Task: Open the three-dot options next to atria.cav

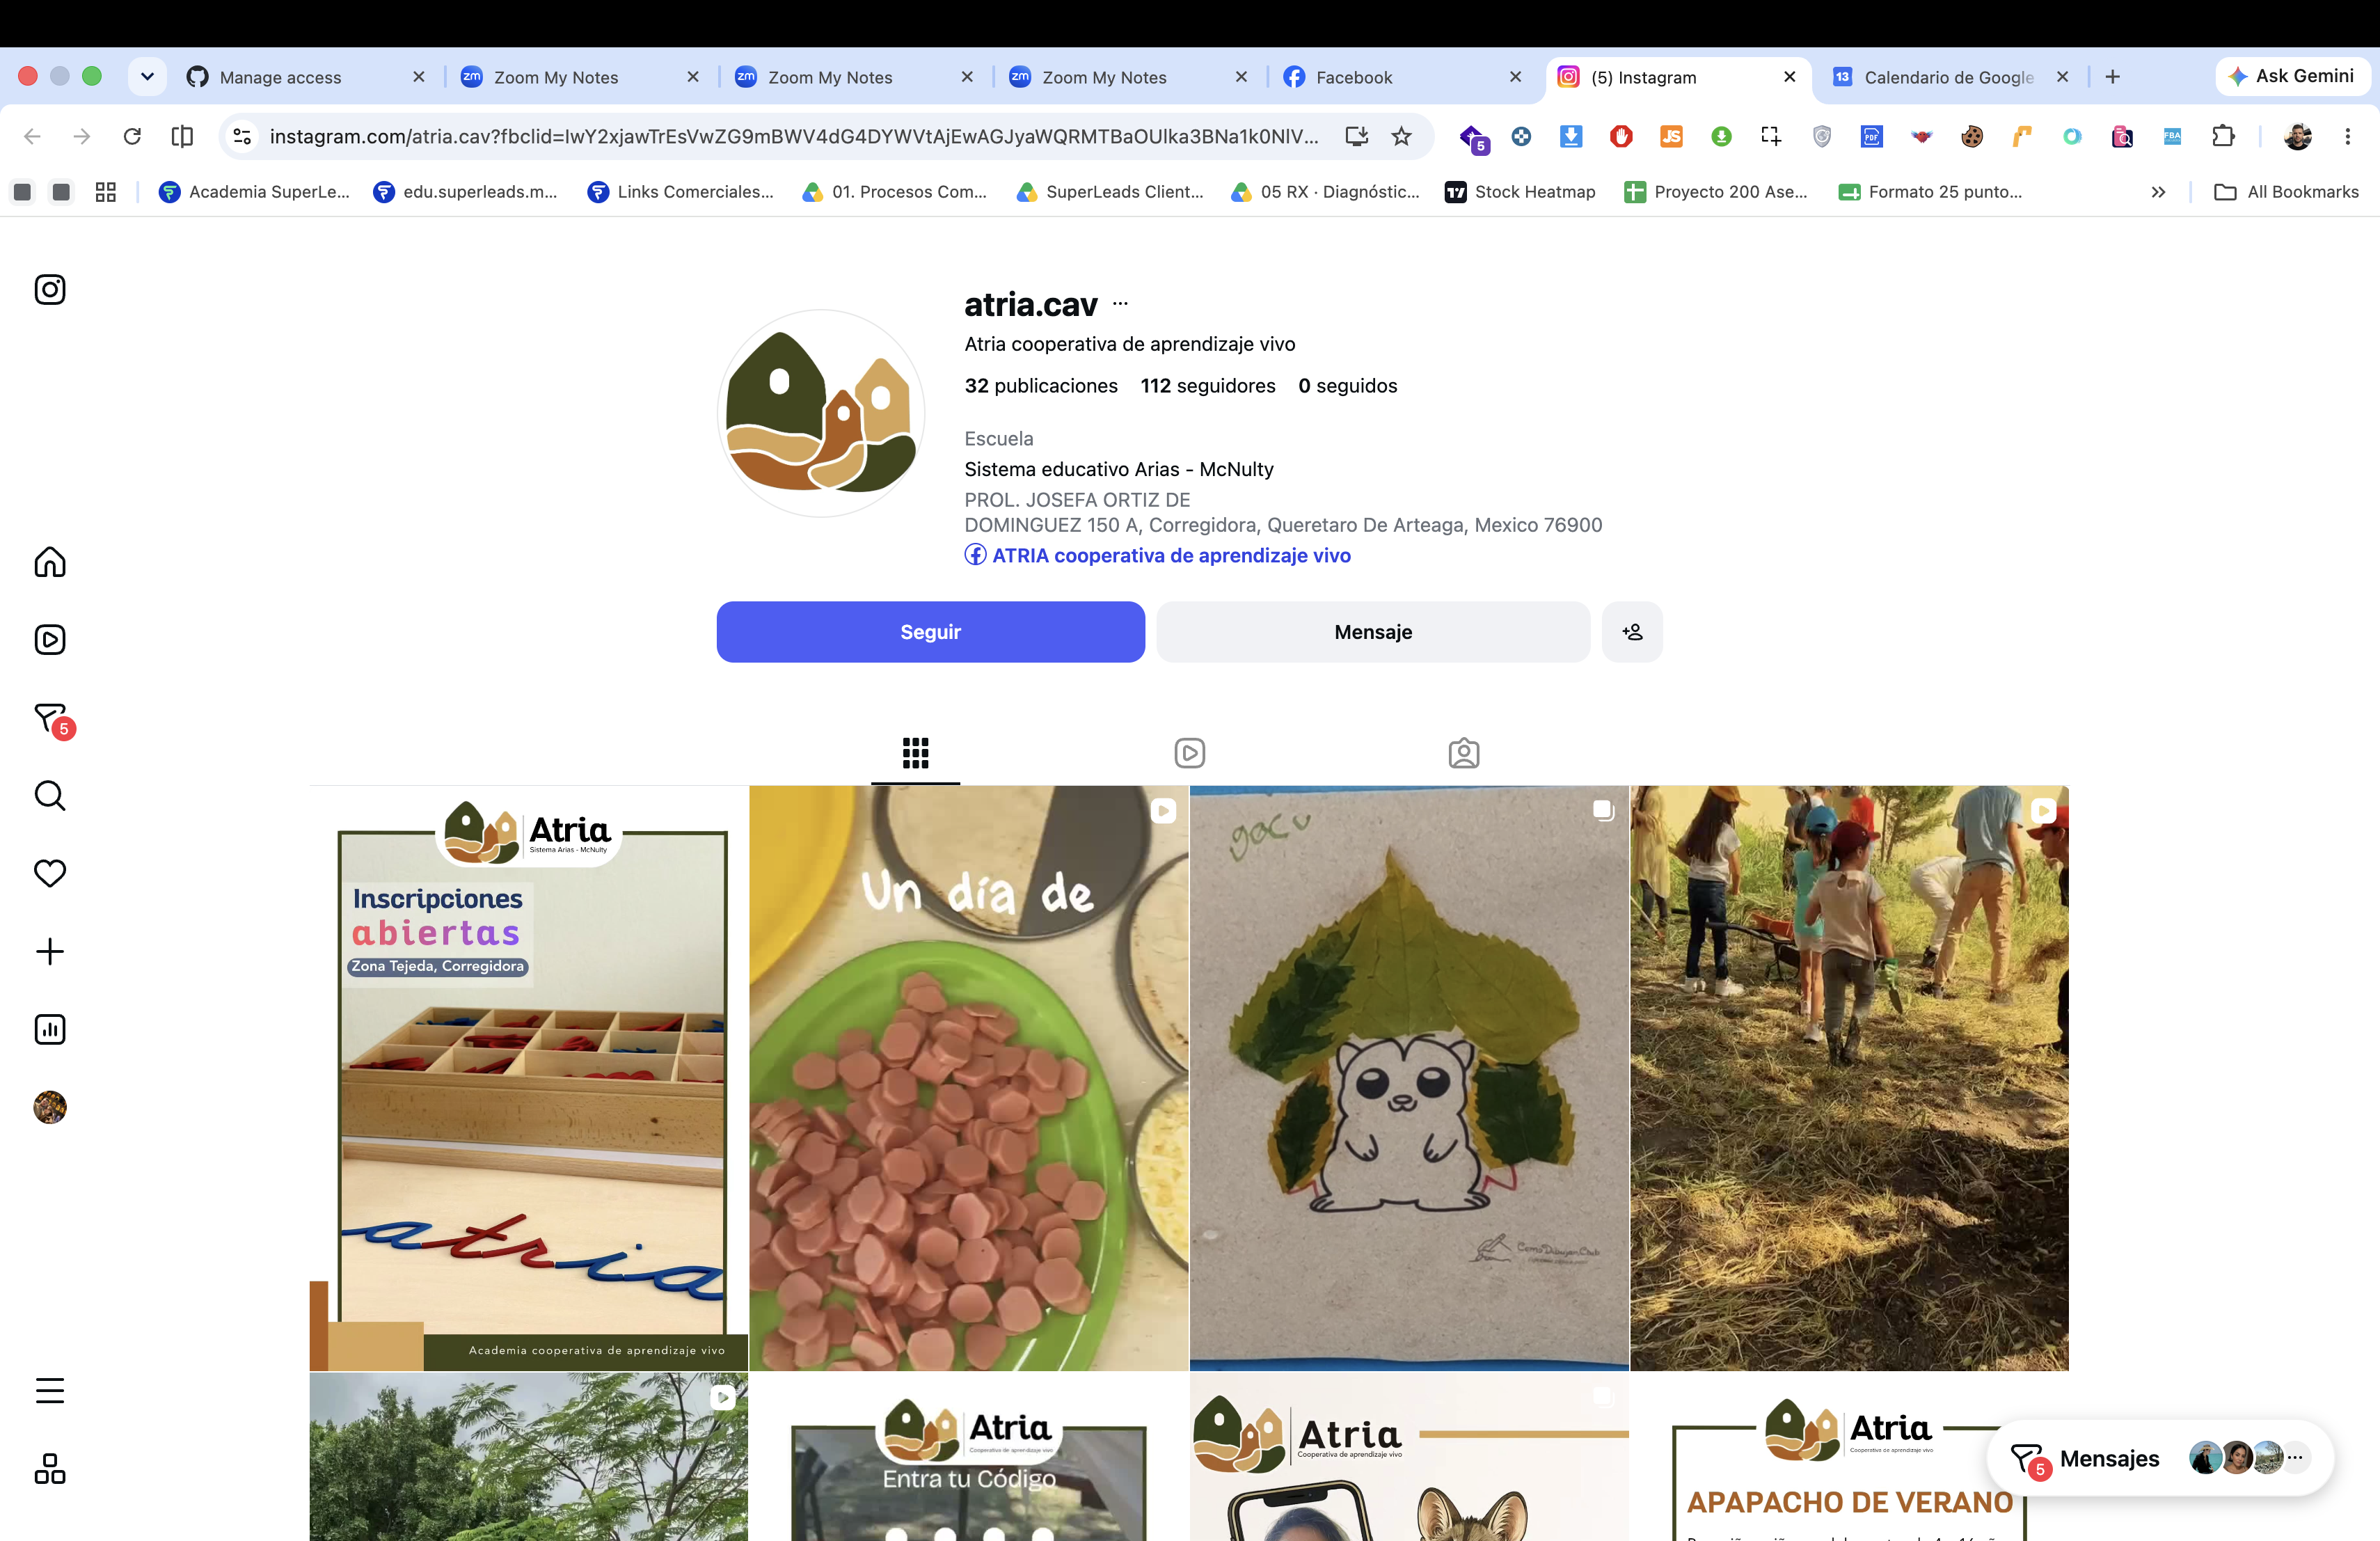Action: tap(1120, 304)
